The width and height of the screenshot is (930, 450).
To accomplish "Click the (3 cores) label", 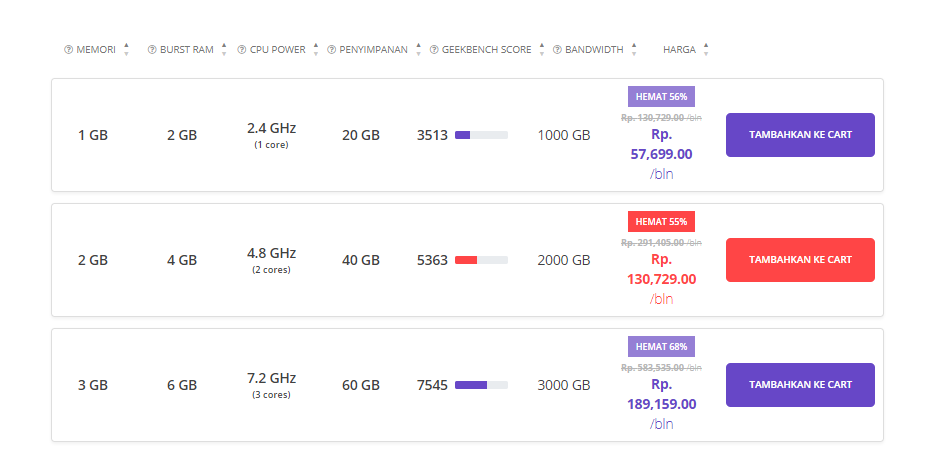I will [x=272, y=395].
